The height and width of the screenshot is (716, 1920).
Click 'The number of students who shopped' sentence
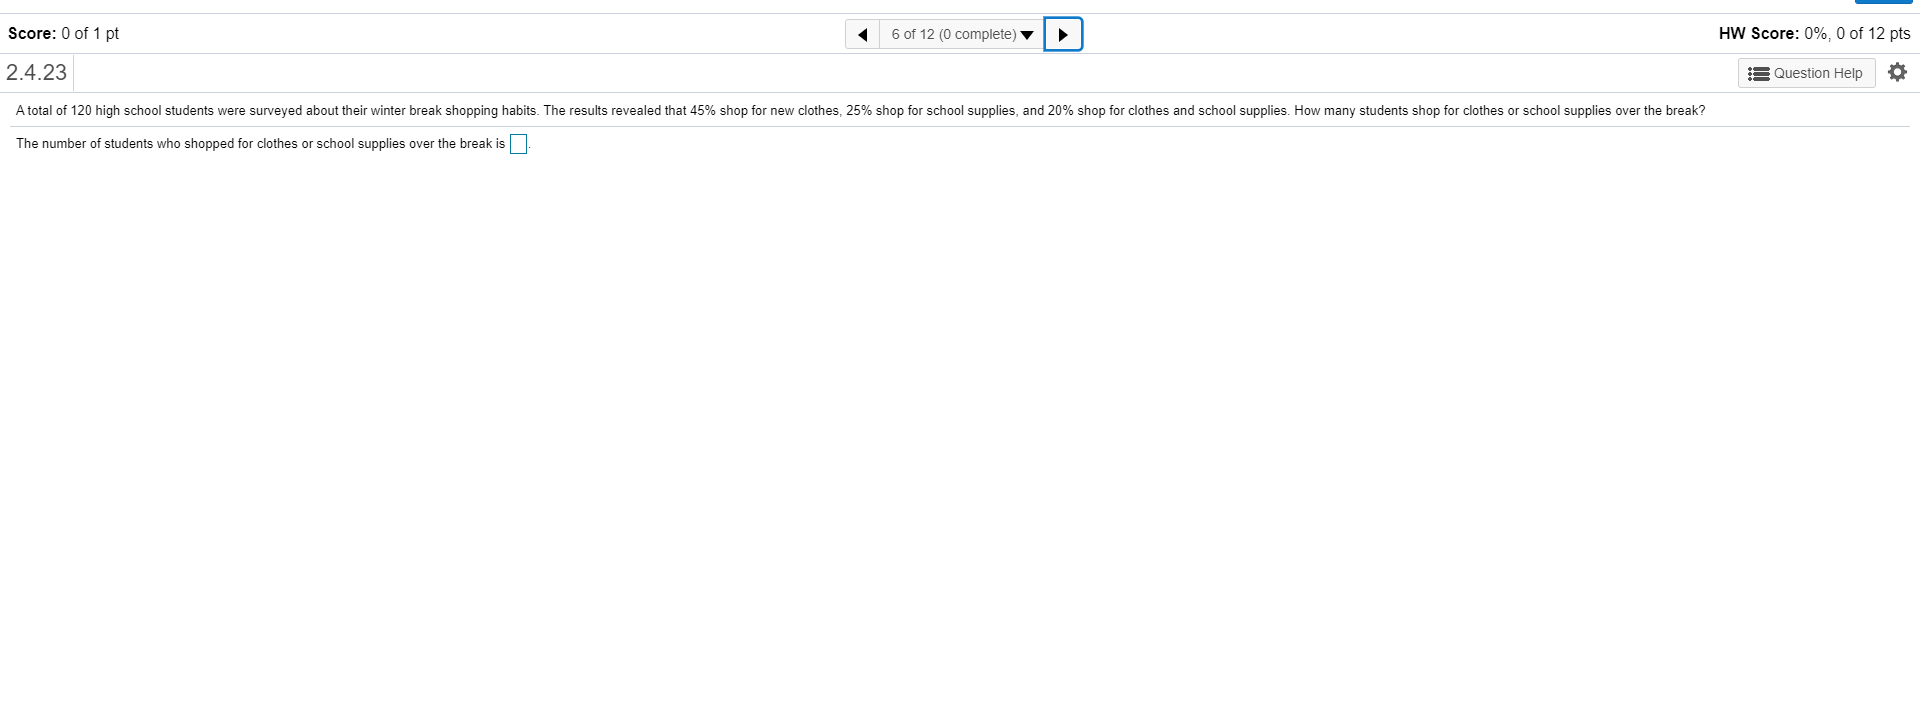260,144
